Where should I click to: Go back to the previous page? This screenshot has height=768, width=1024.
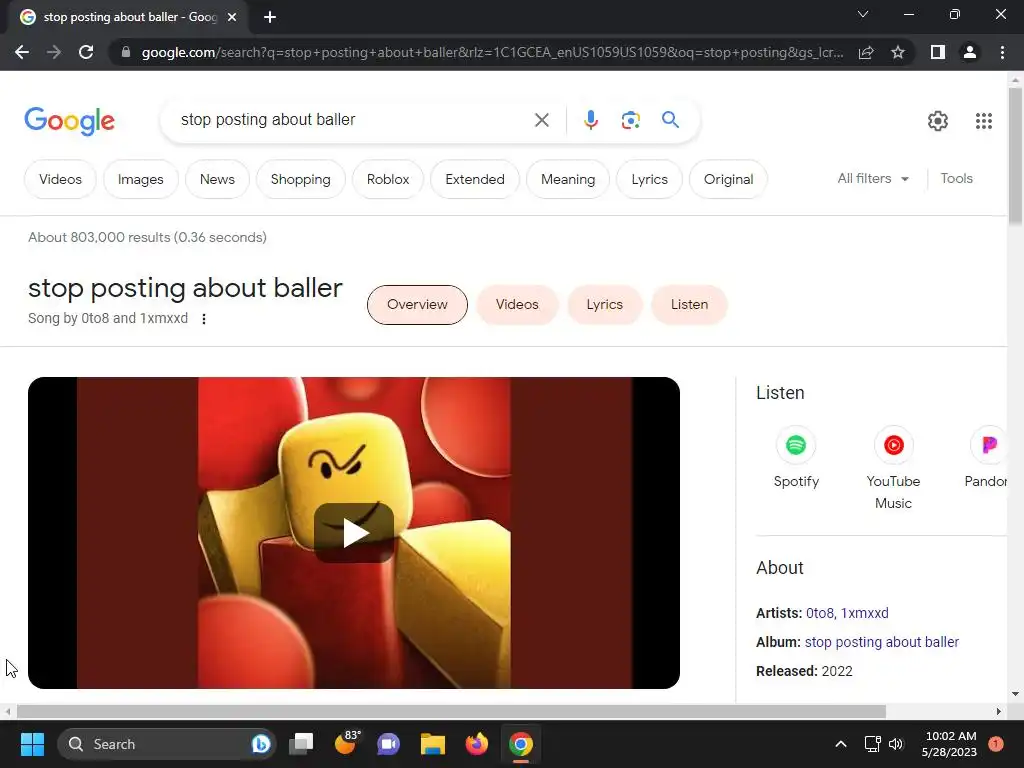point(22,52)
